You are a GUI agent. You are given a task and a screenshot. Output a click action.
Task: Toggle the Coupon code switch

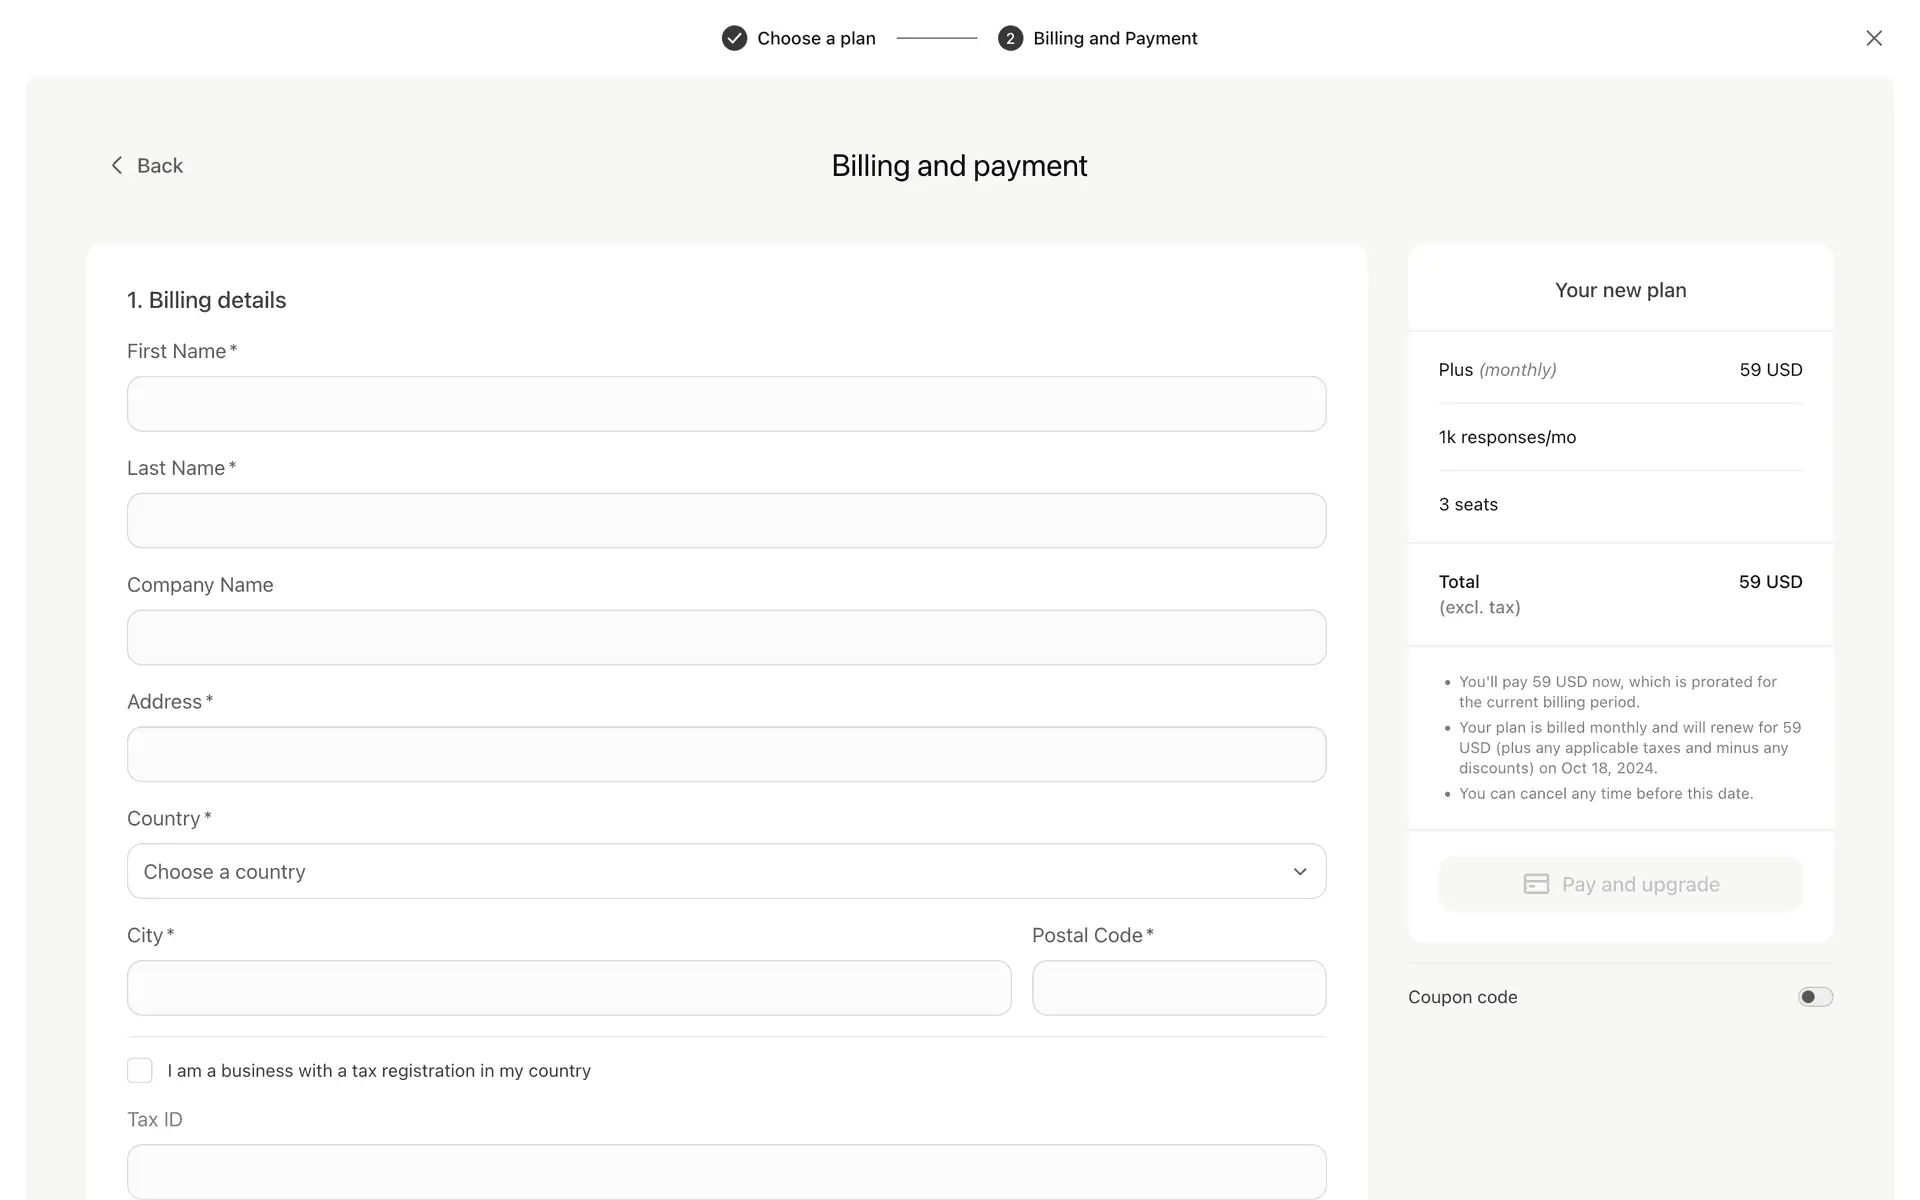click(x=1815, y=997)
